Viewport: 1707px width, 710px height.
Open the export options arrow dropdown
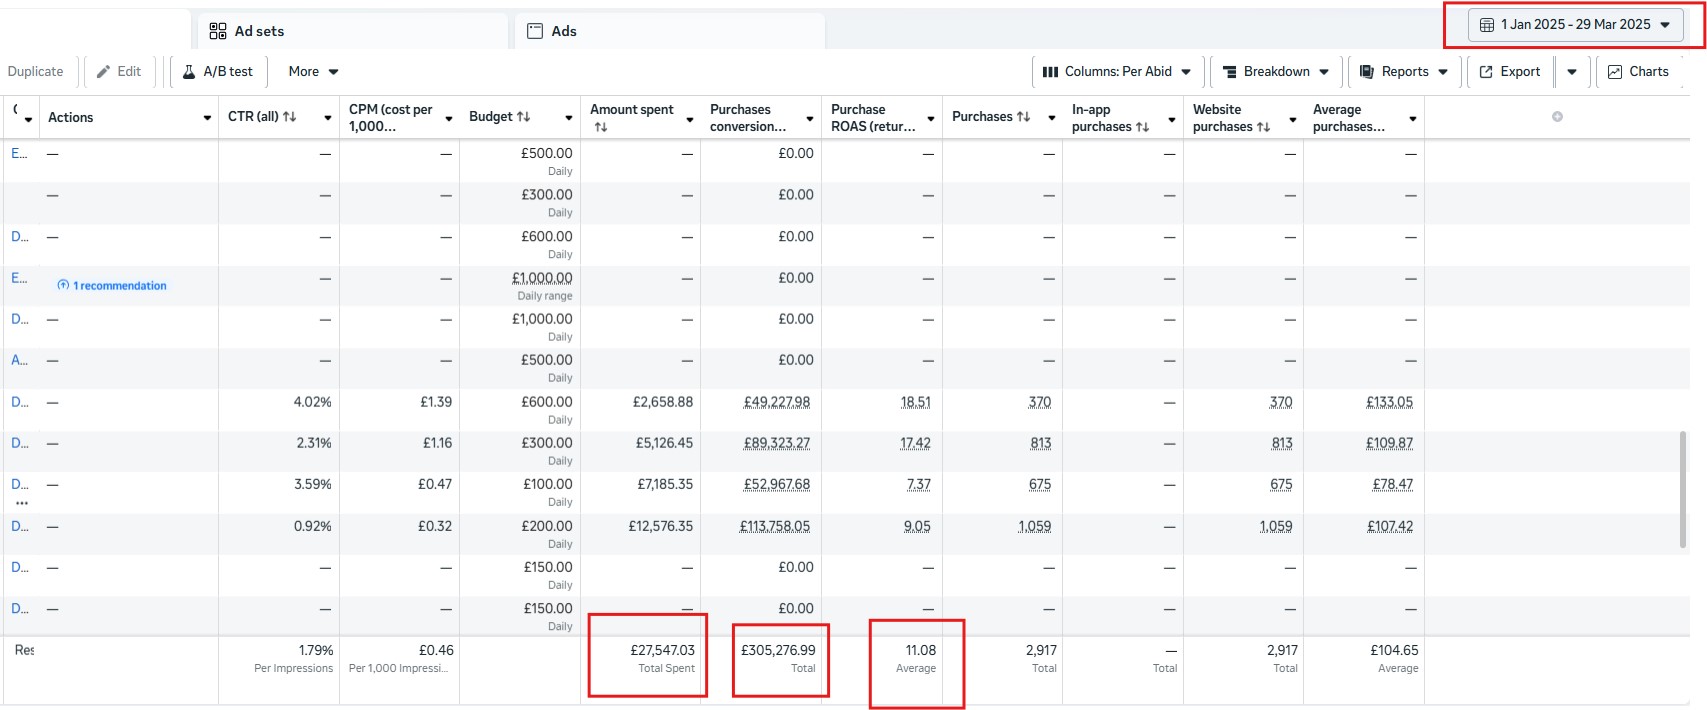click(x=1572, y=72)
